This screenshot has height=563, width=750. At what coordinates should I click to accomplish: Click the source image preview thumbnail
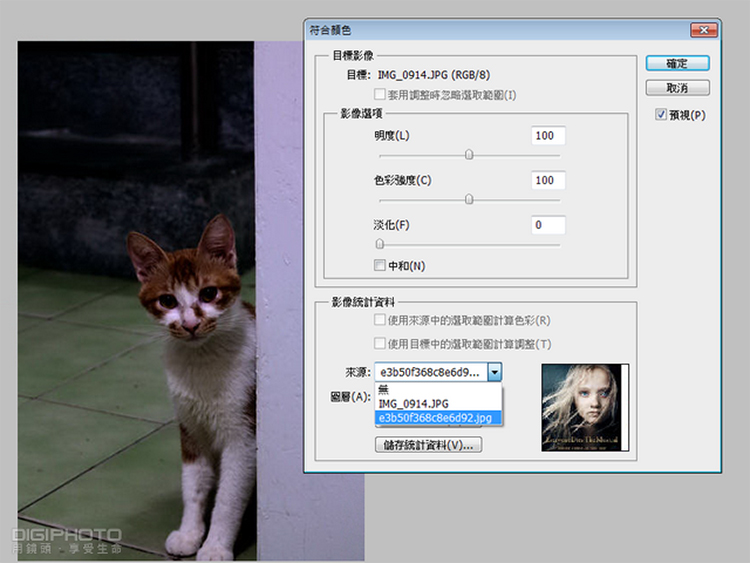point(585,407)
